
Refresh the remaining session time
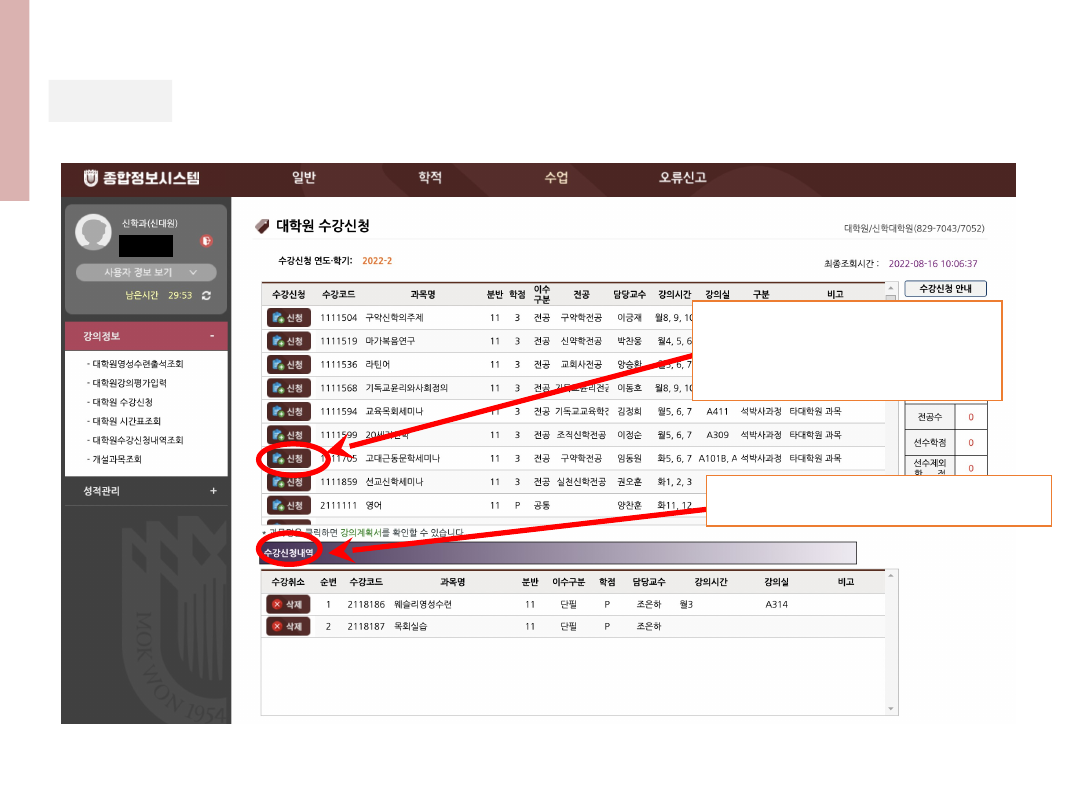206,295
